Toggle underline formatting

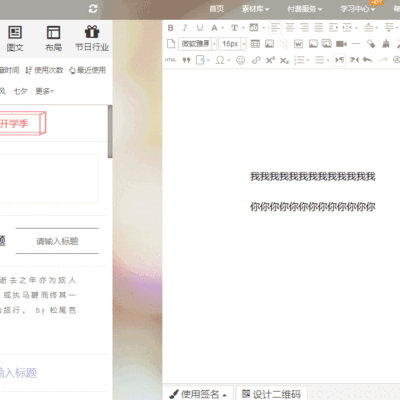pos(200,28)
